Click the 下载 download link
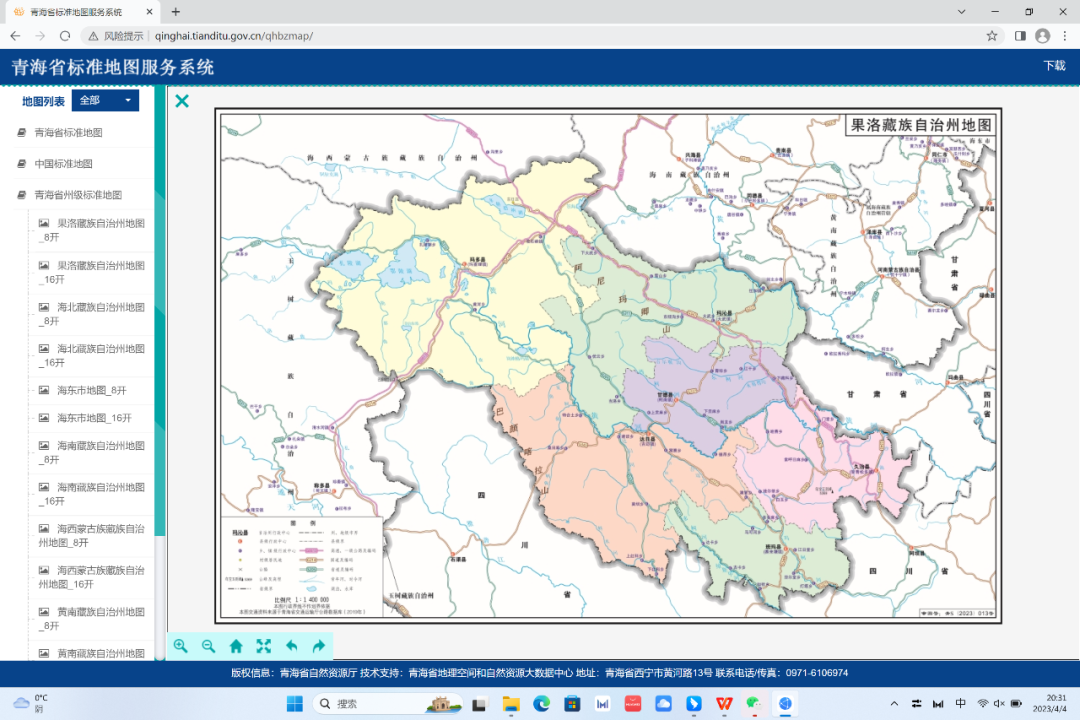The width and height of the screenshot is (1080, 720). point(1054,65)
